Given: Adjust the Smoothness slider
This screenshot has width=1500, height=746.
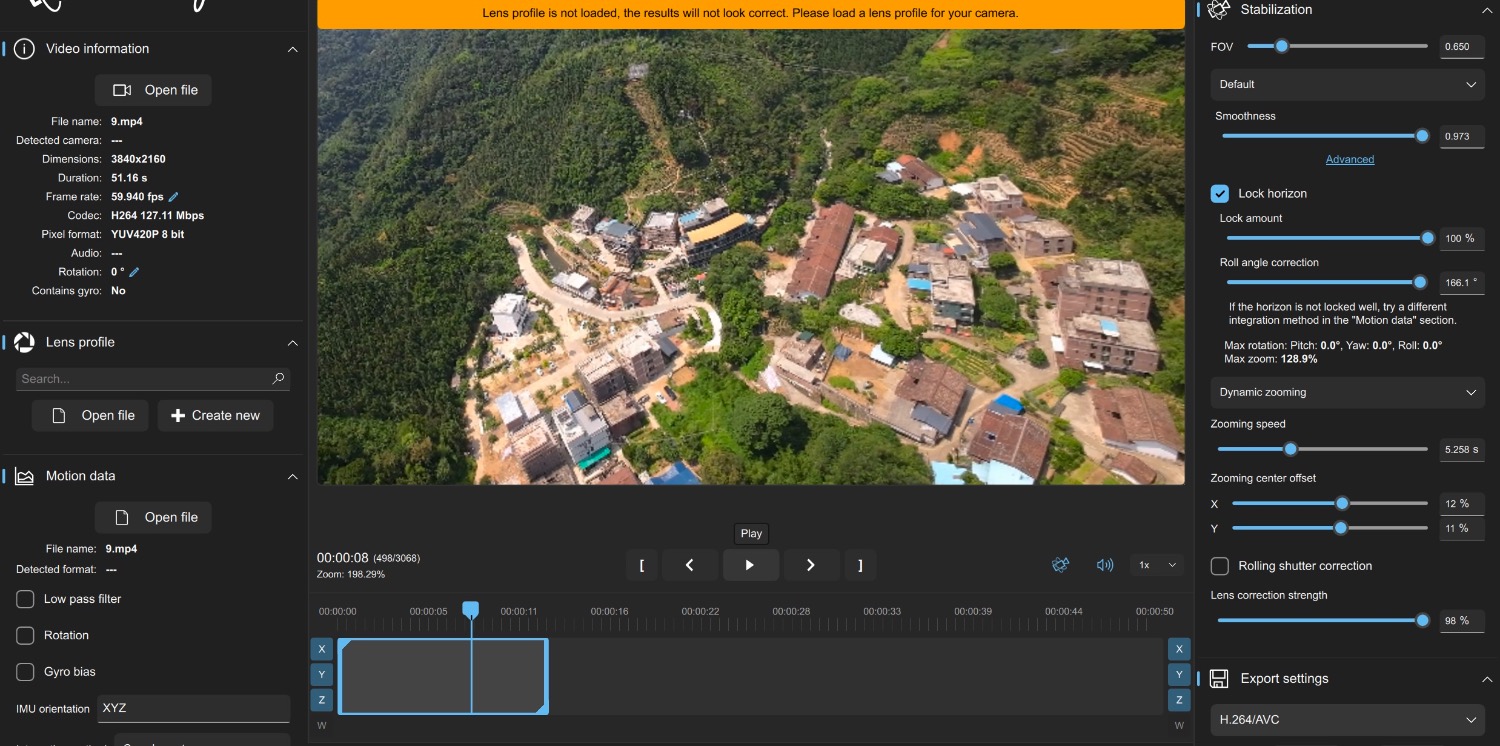Looking at the screenshot, I should [1325, 136].
